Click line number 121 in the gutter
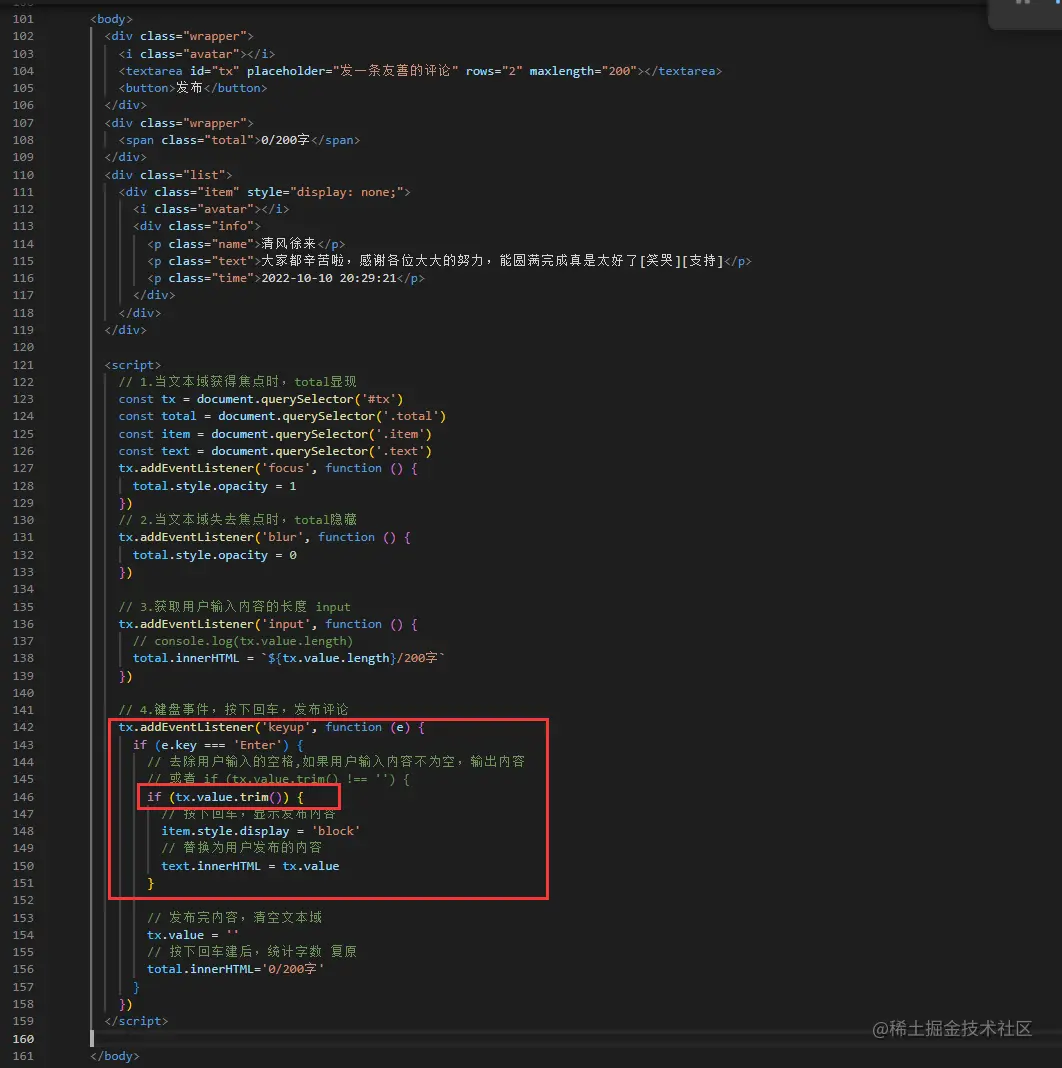This screenshot has width=1062, height=1068. click(22, 364)
